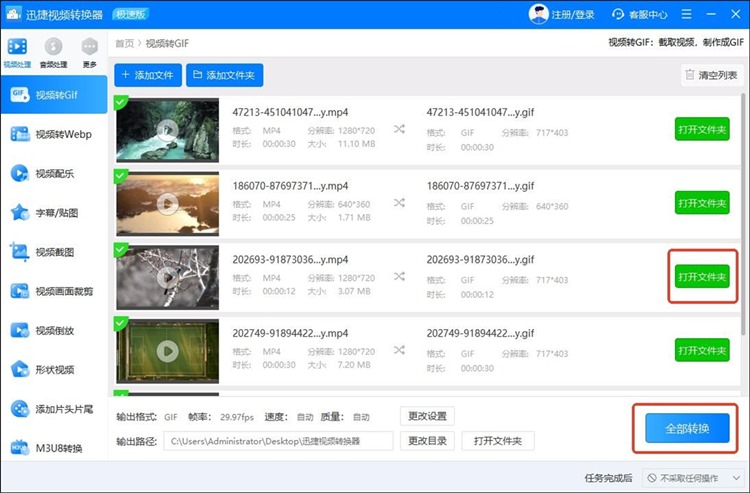
Task: Switch to the 音频处理 tab
Action: click(53, 53)
